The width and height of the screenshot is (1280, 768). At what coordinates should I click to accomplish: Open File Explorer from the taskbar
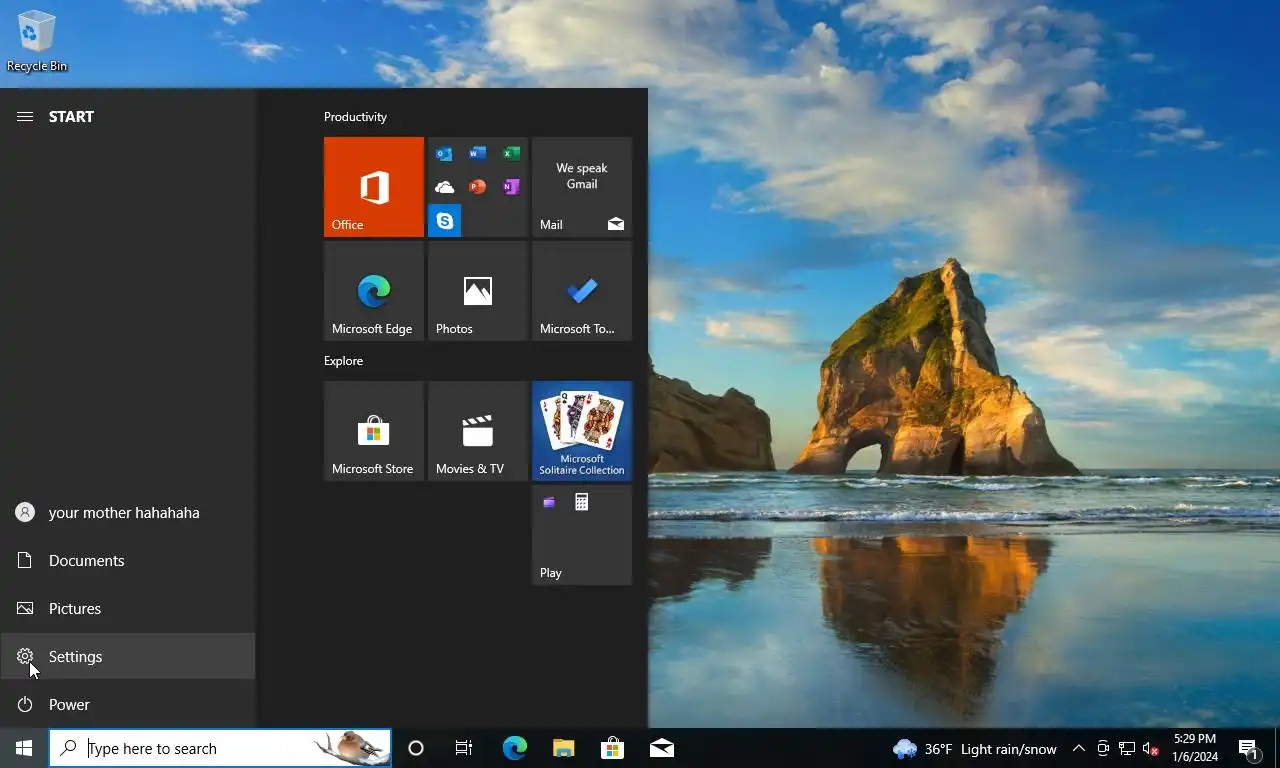pos(563,748)
